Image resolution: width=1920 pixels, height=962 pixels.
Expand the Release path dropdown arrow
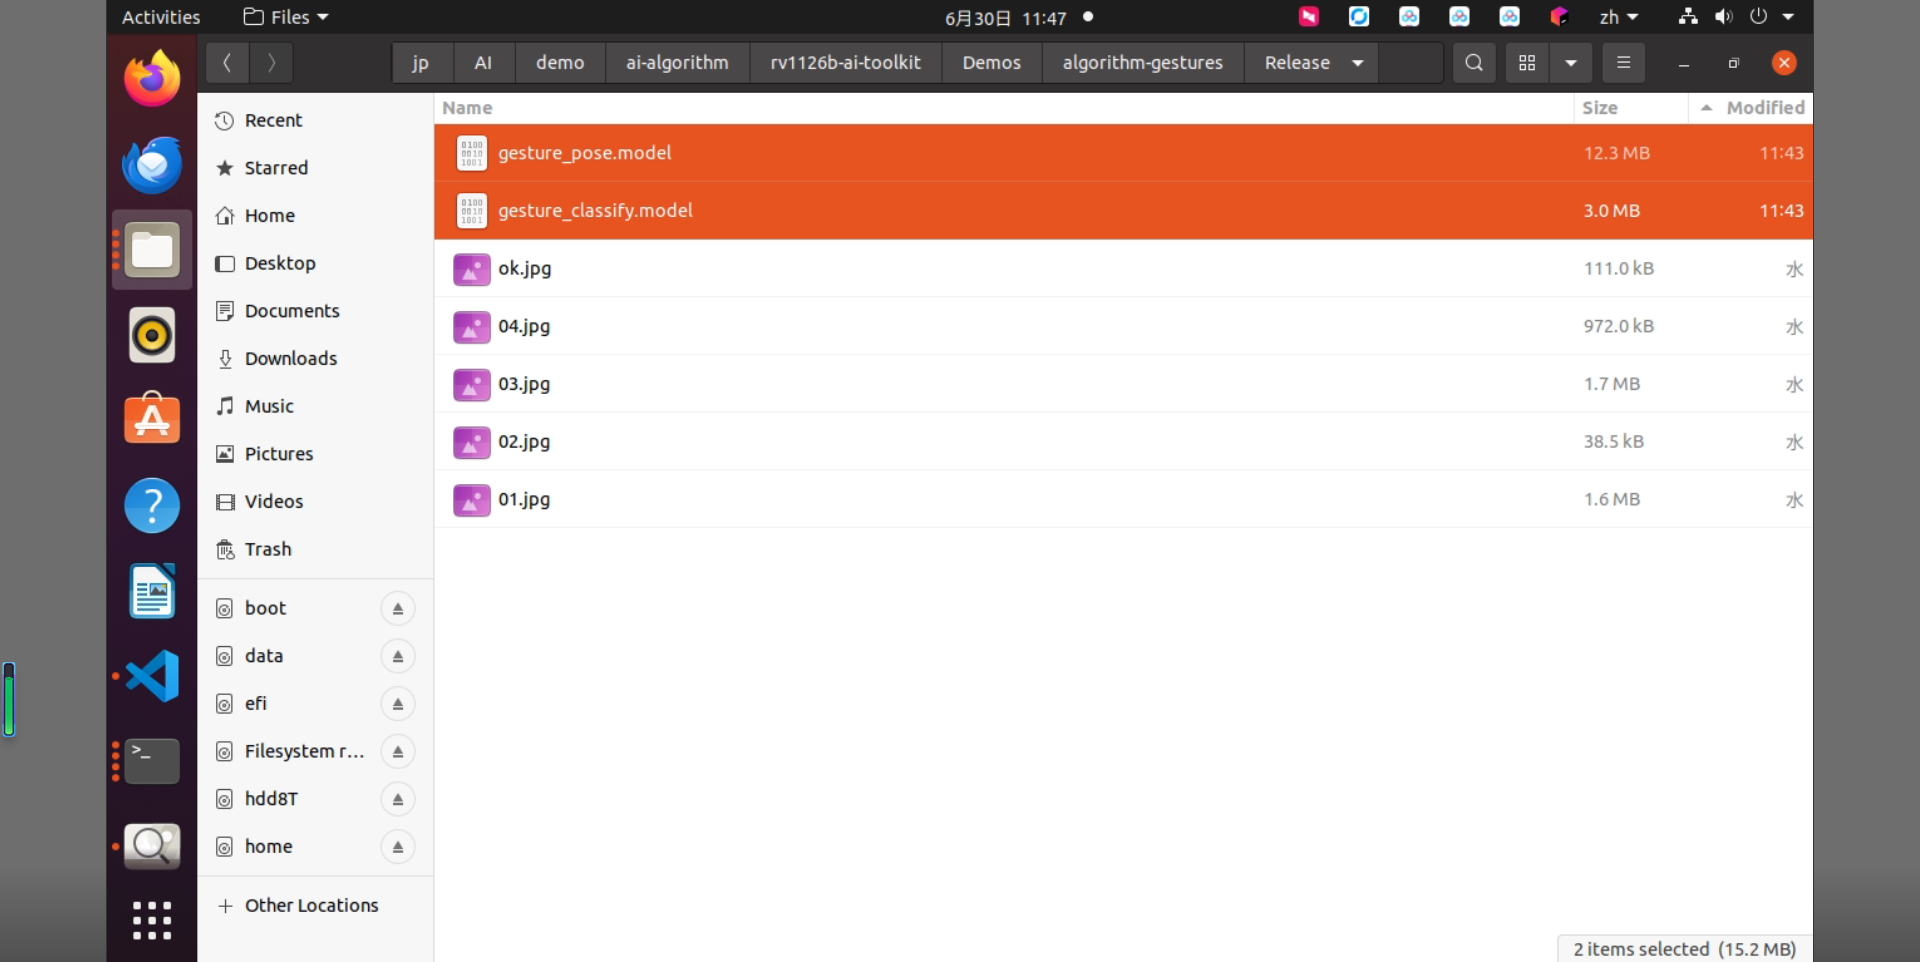1358,63
